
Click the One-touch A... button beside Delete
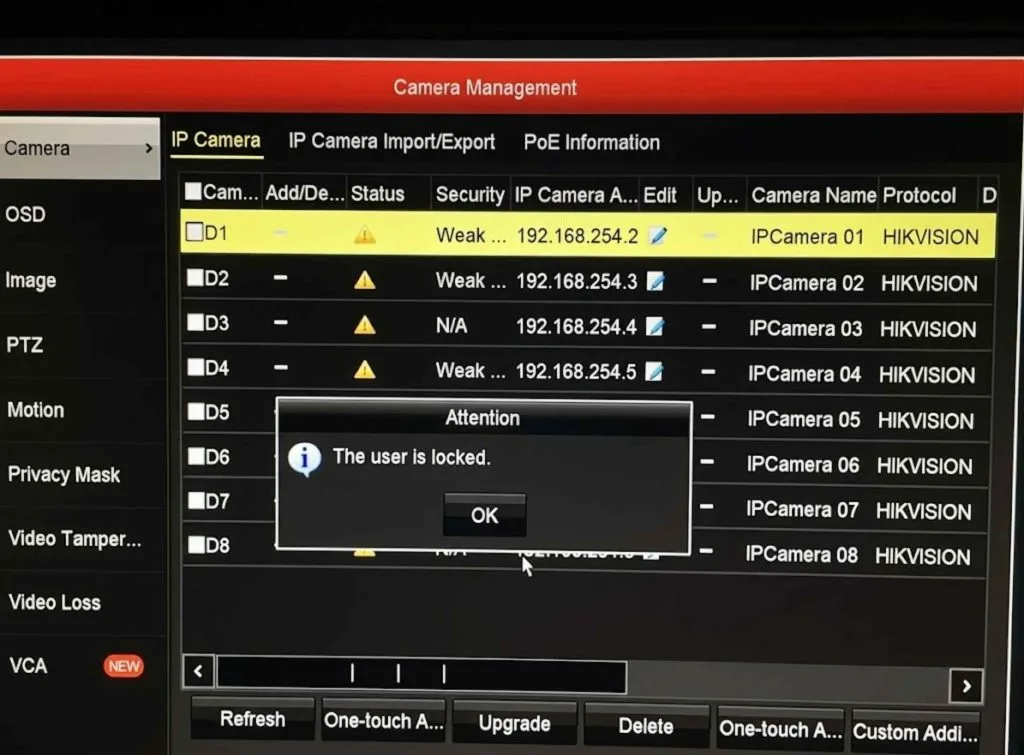pyautogui.click(x=780, y=728)
